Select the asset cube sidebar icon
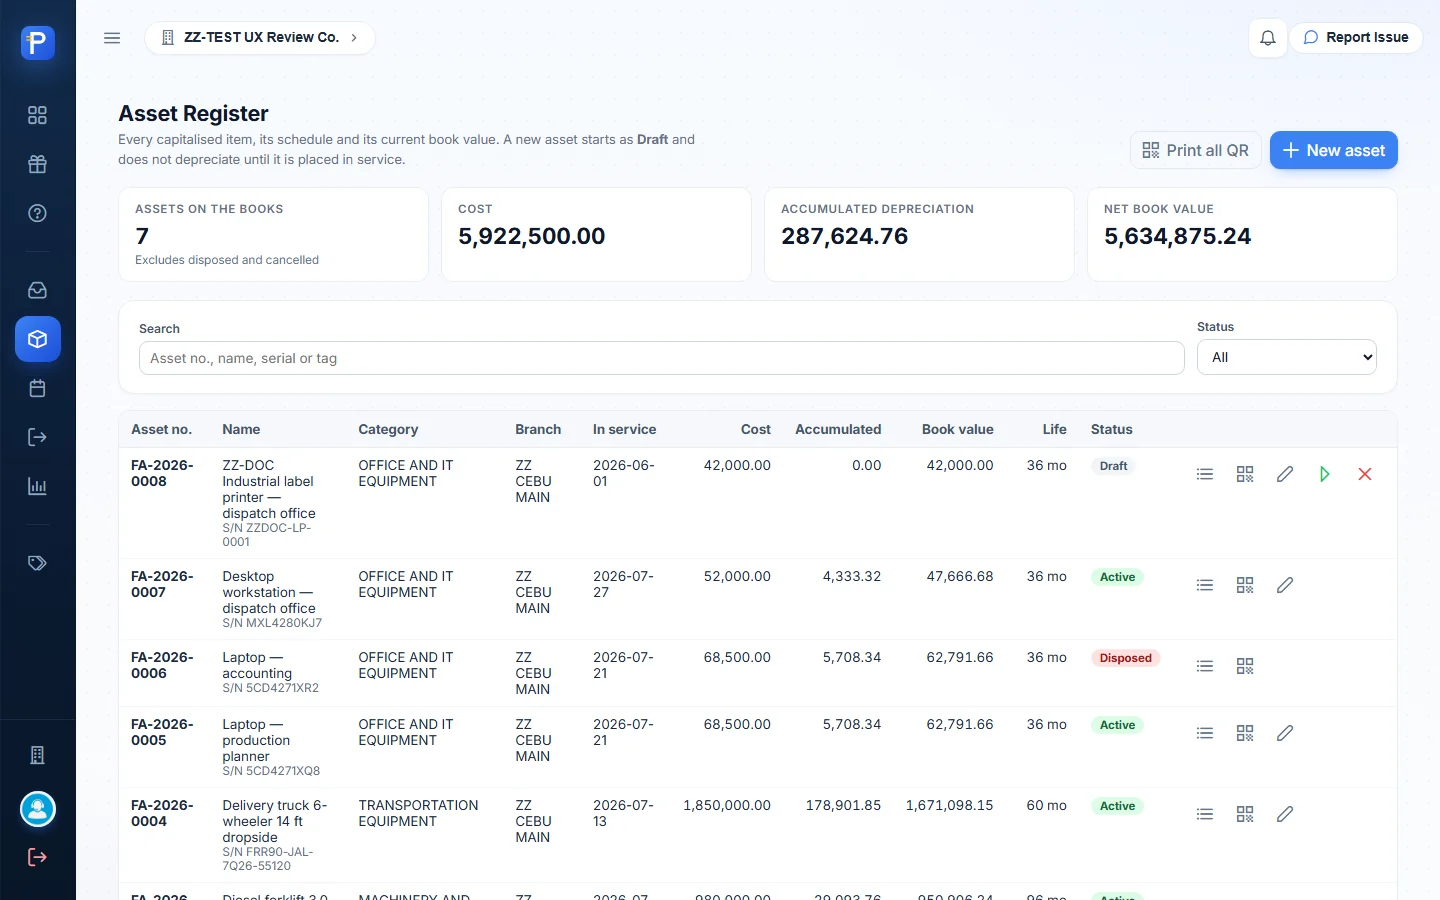1440x900 pixels. pos(37,339)
